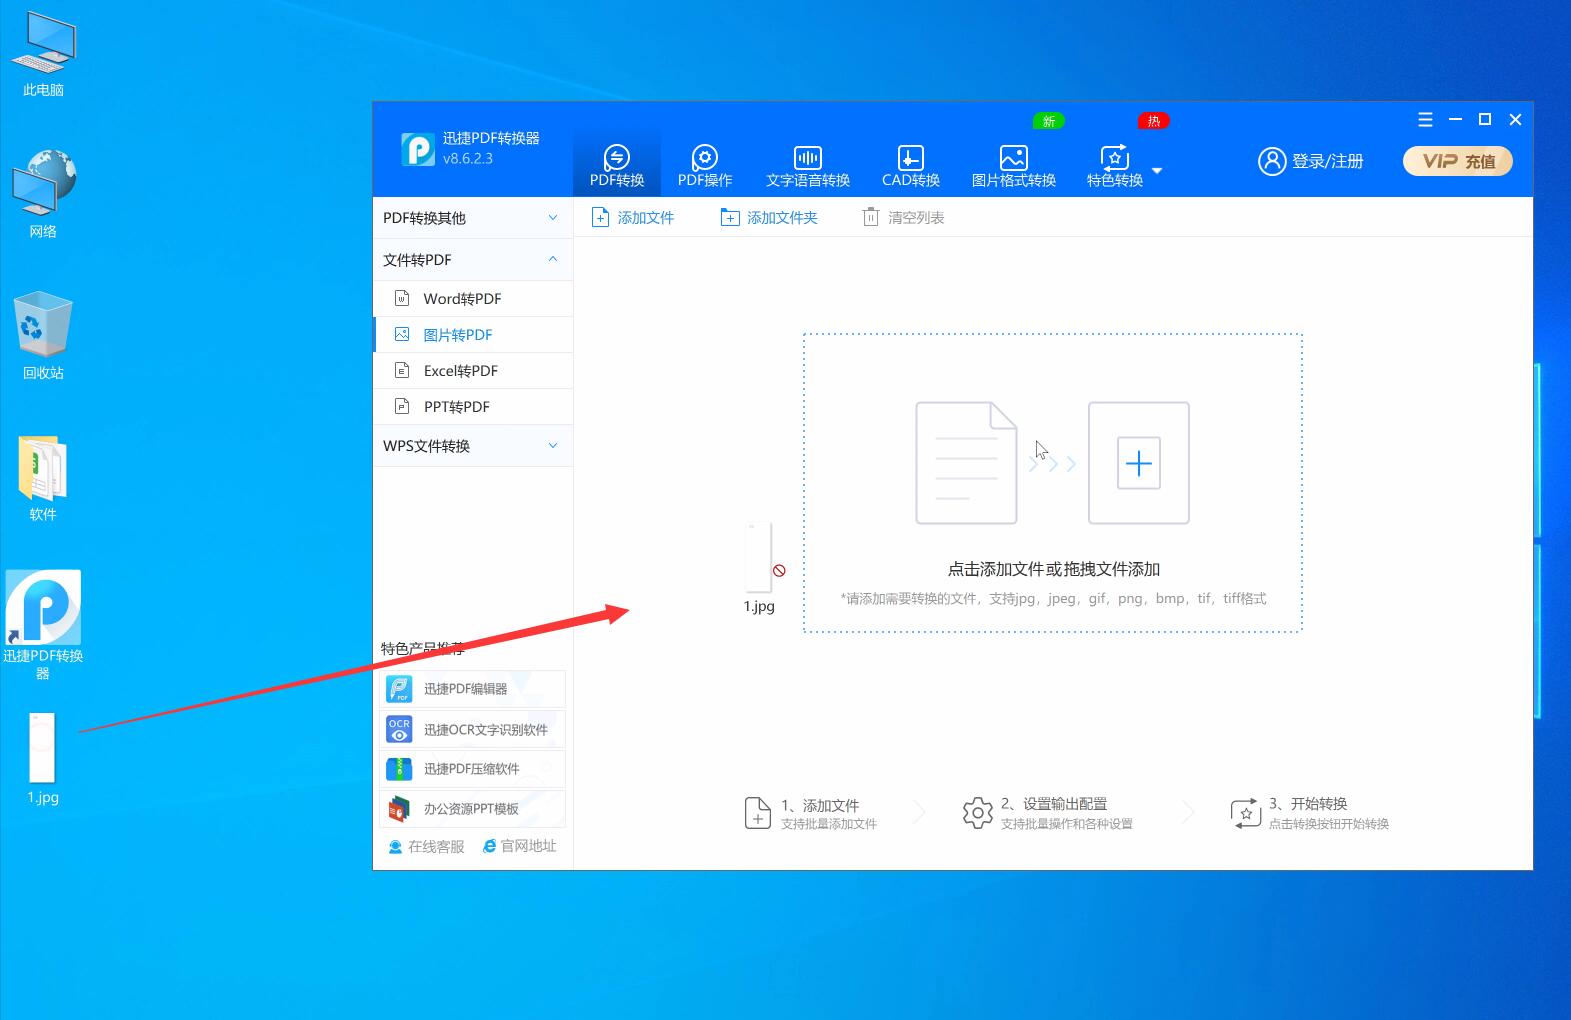This screenshot has height=1020, width=1571.
Task: Open 办公资源PPT模板 product recommendation
Action: pyautogui.click(x=473, y=809)
